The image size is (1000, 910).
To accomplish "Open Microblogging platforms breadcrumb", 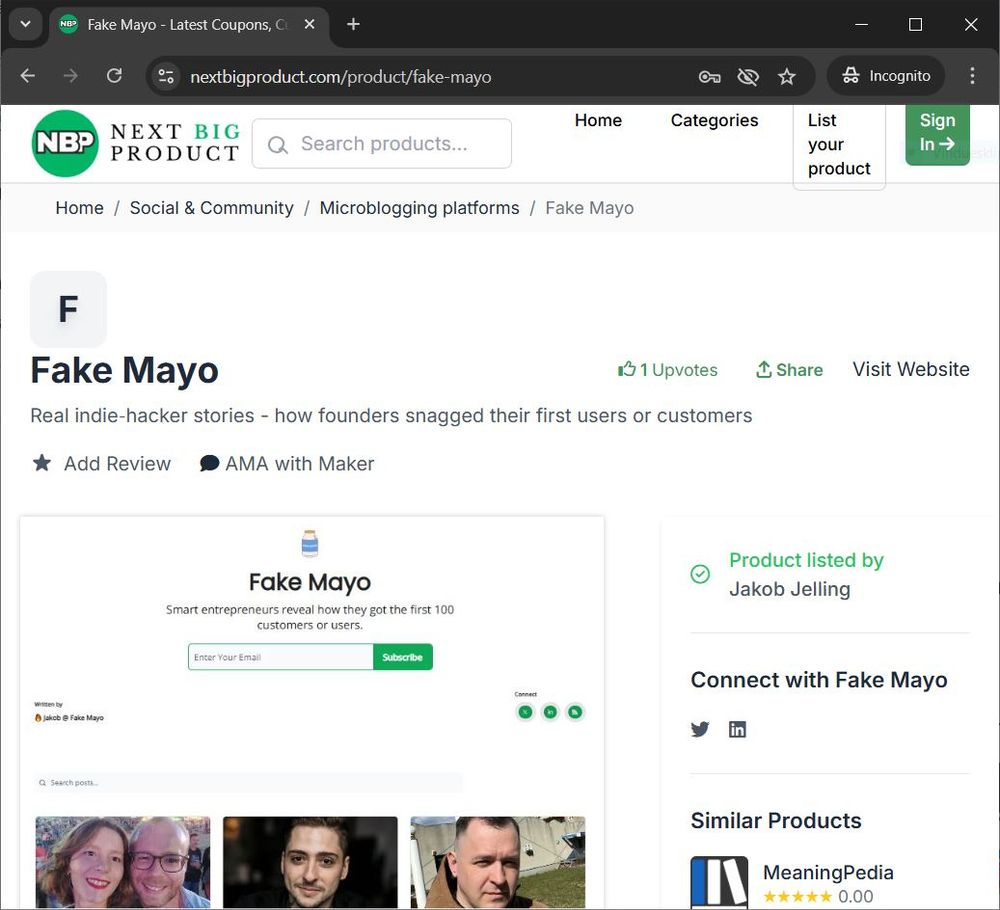I will coord(419,208).
